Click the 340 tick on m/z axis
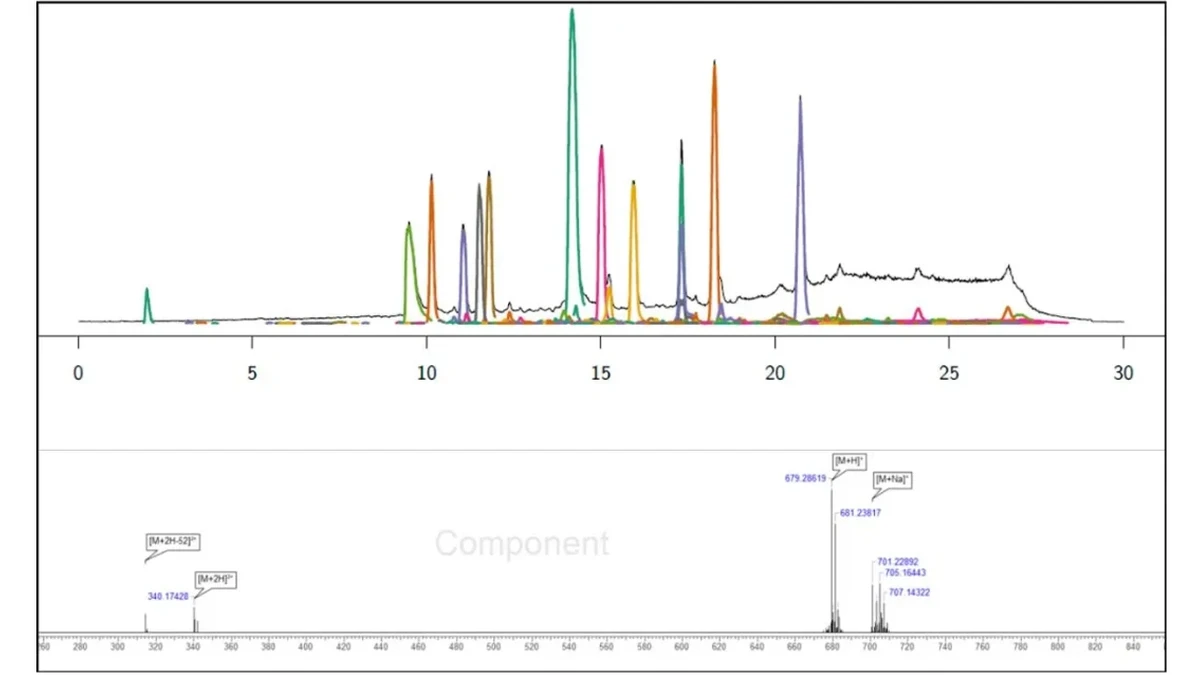This screenshot has width=1200, height=675. click(x=193, y=647)
